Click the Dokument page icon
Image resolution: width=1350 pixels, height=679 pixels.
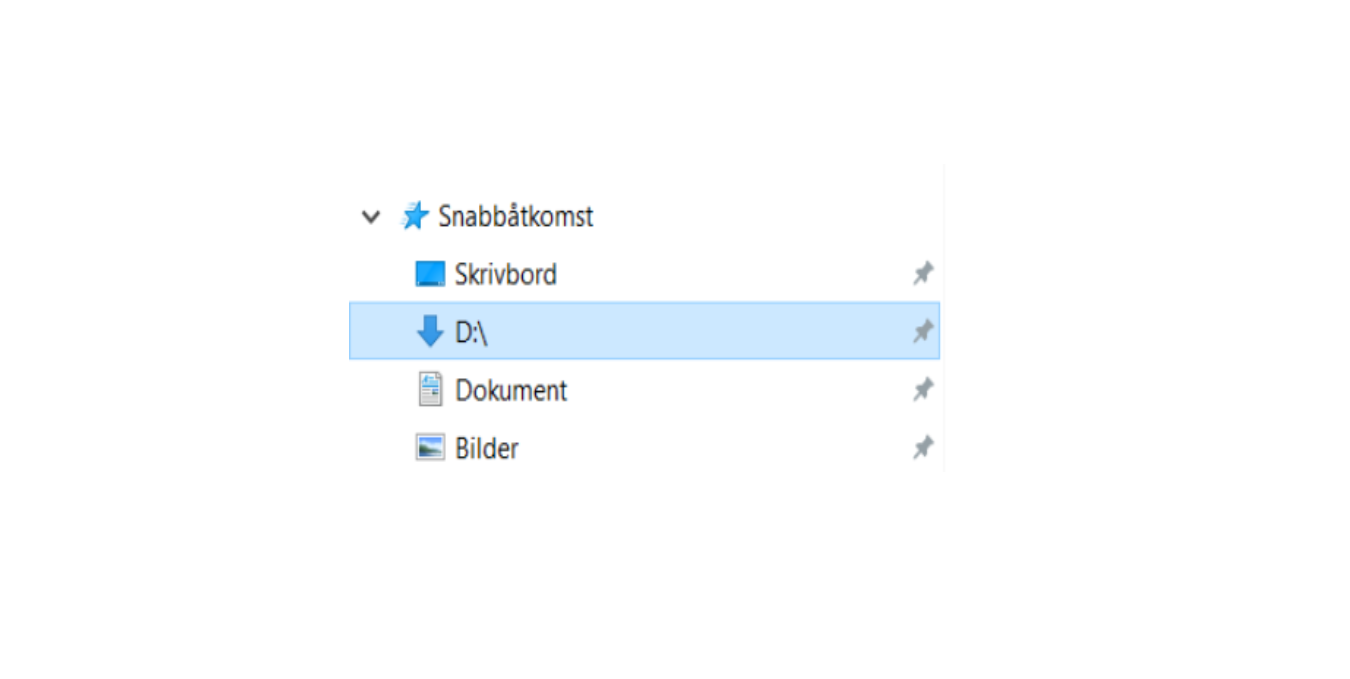pyautogui.click(x=430, y=389)
